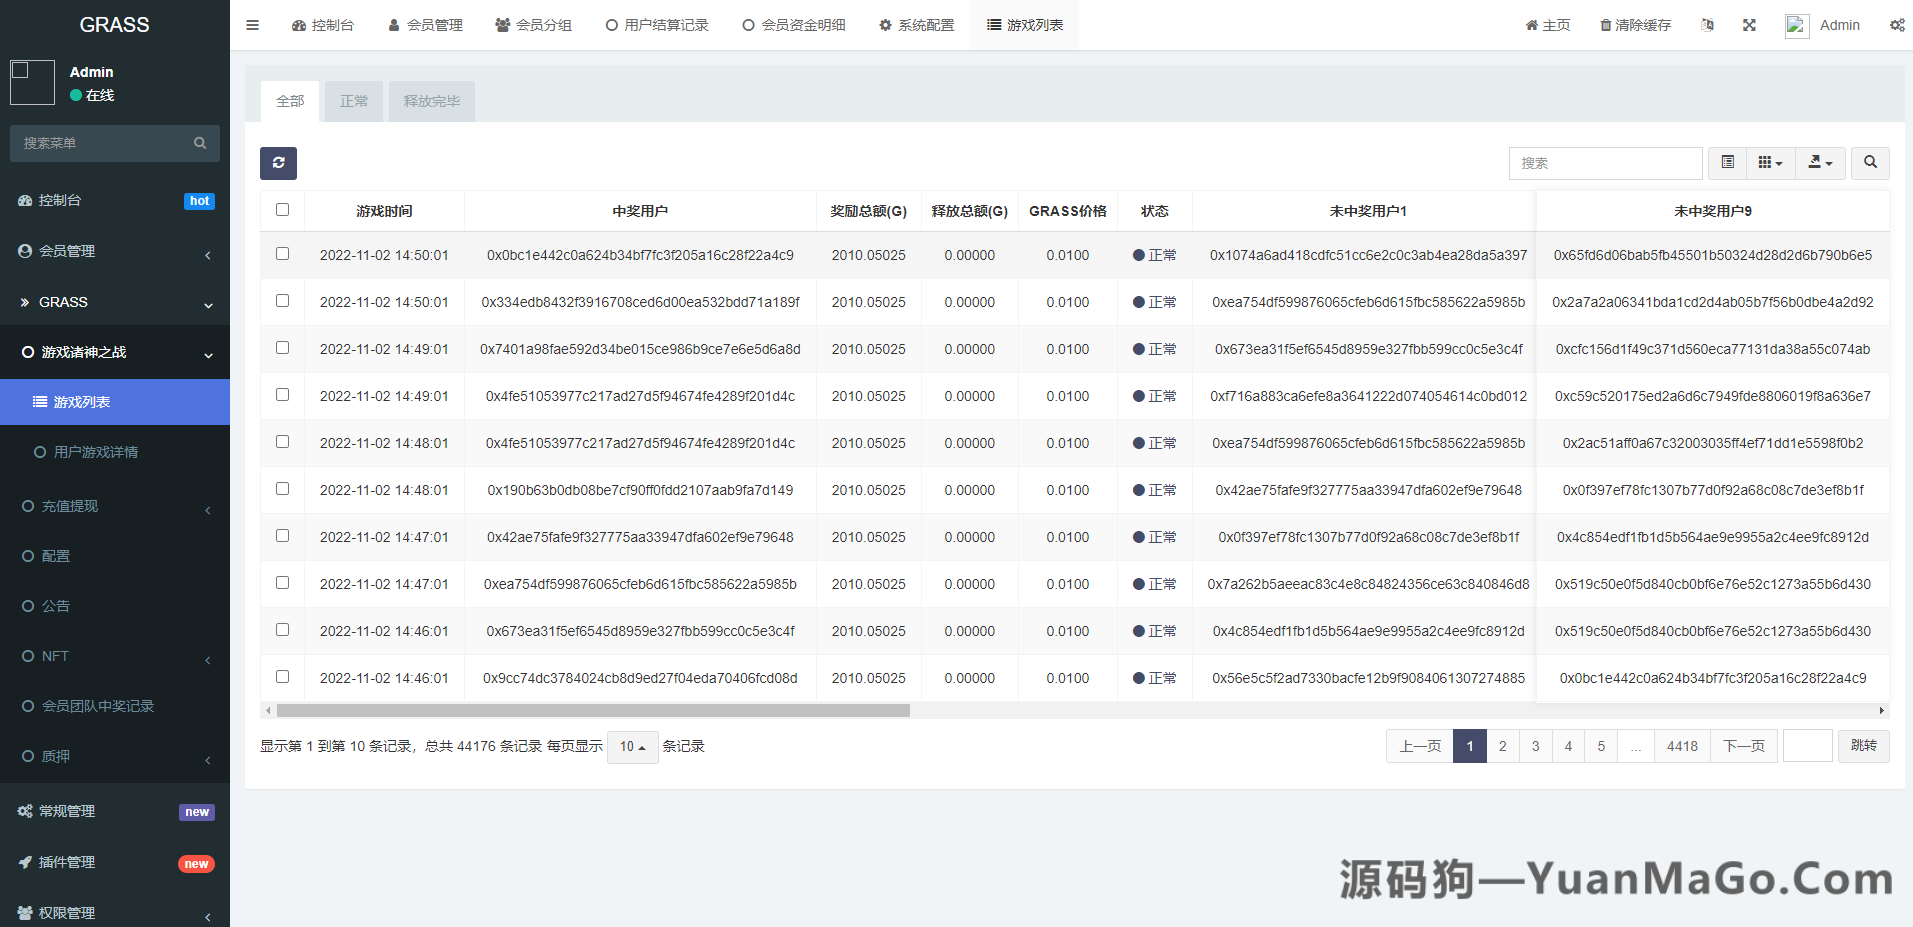Select the table search magnifier icon
The image size is (1913, 927).
click(x=1869, y=163)
